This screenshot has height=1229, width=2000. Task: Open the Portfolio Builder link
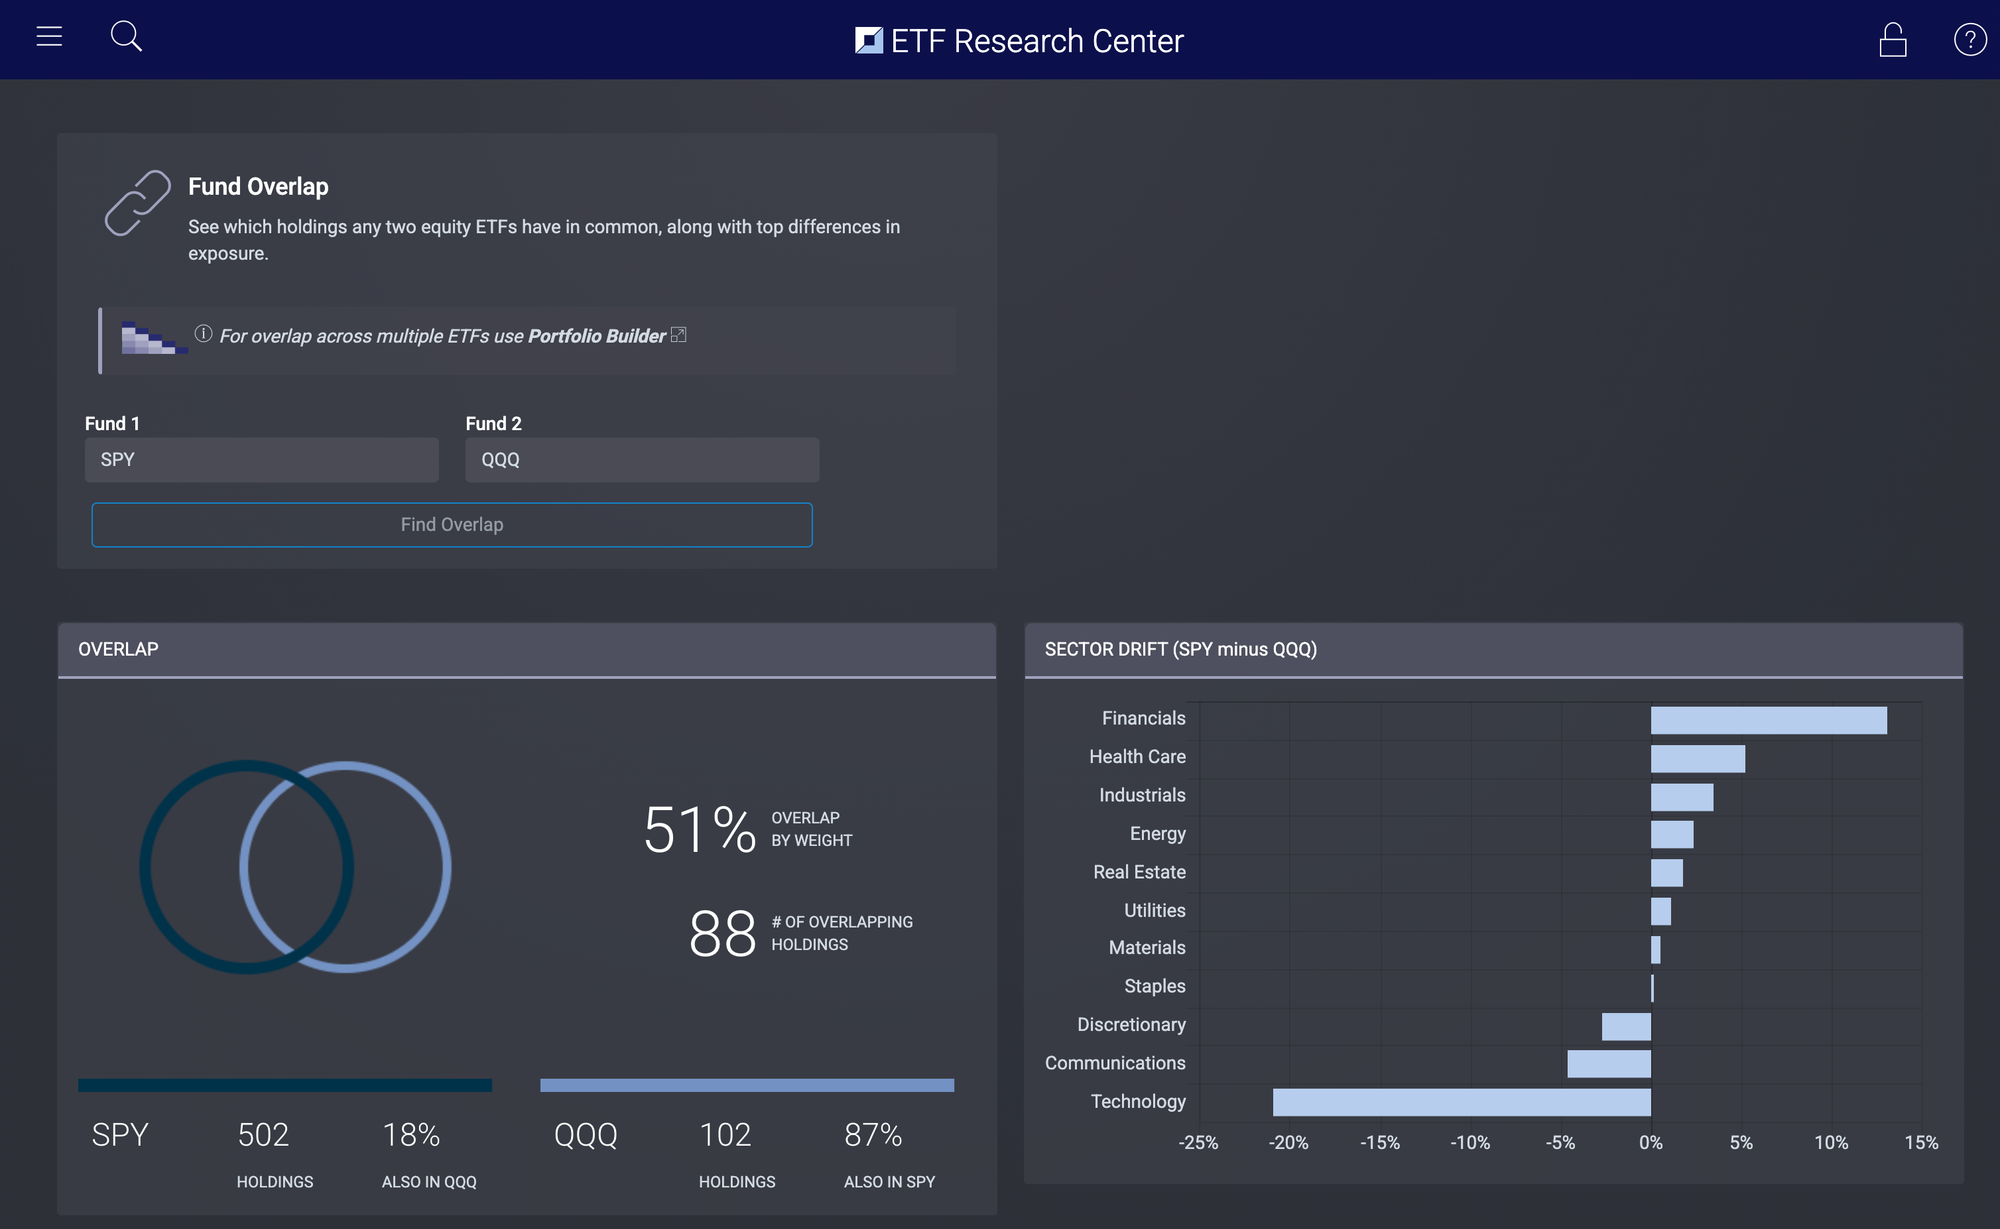(x=596, y=336)
